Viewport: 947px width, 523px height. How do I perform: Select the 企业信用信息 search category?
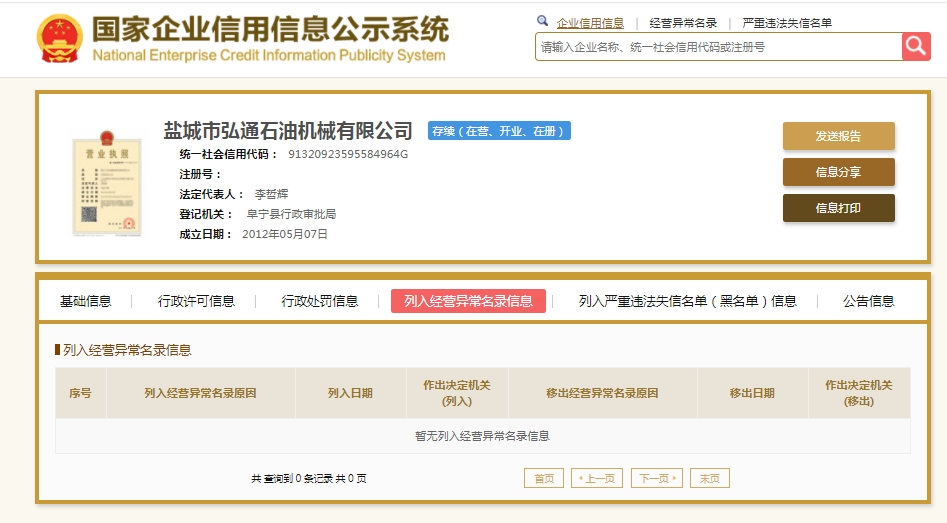[590, 23]
